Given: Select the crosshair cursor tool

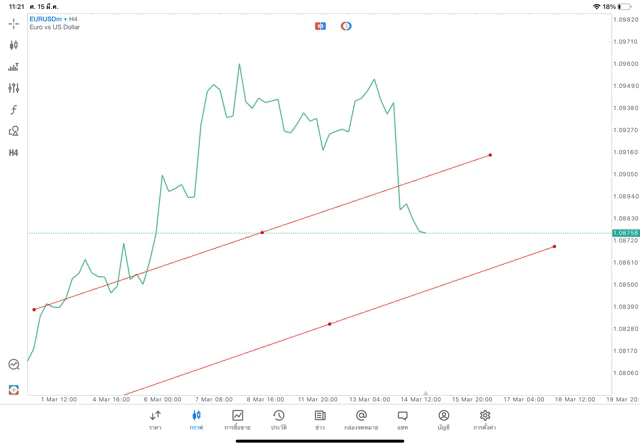Looking at the screenshot, I should (x=13, y=23).
